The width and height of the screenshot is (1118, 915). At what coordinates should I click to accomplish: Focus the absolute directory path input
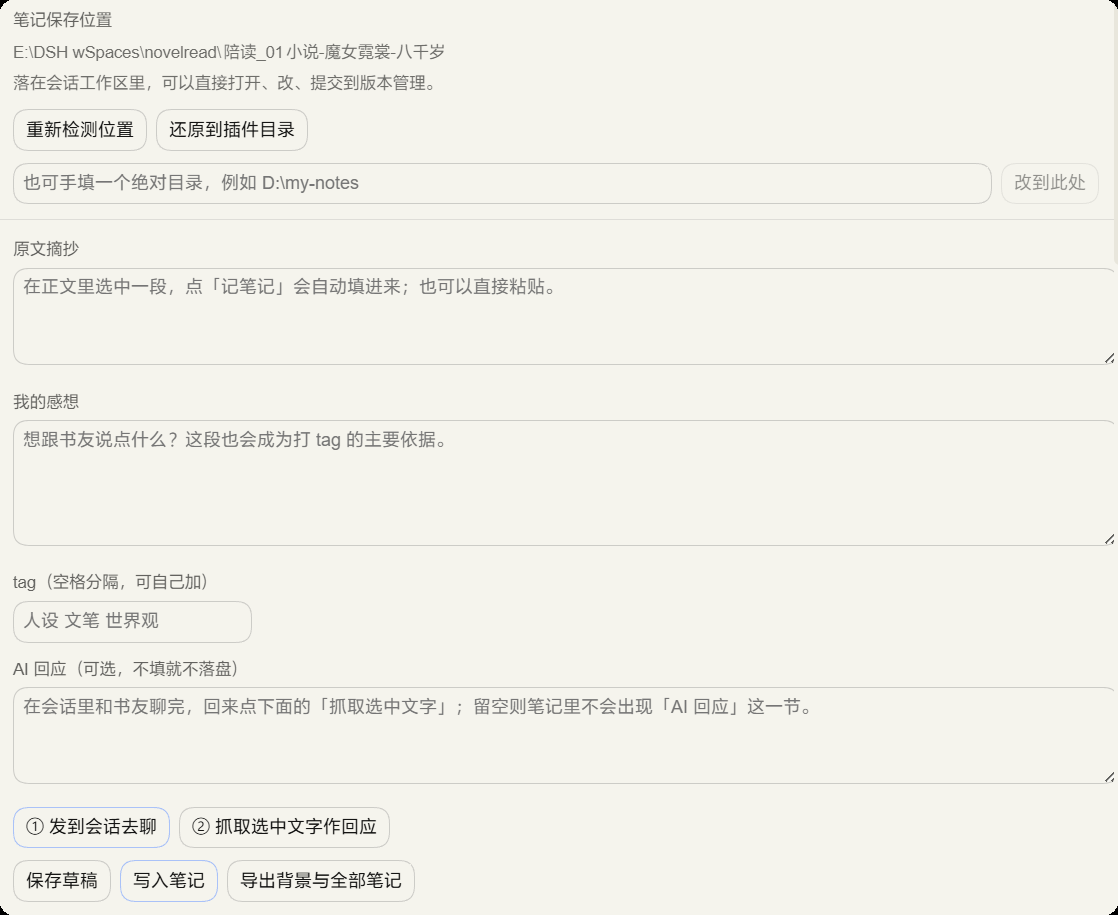502,183
